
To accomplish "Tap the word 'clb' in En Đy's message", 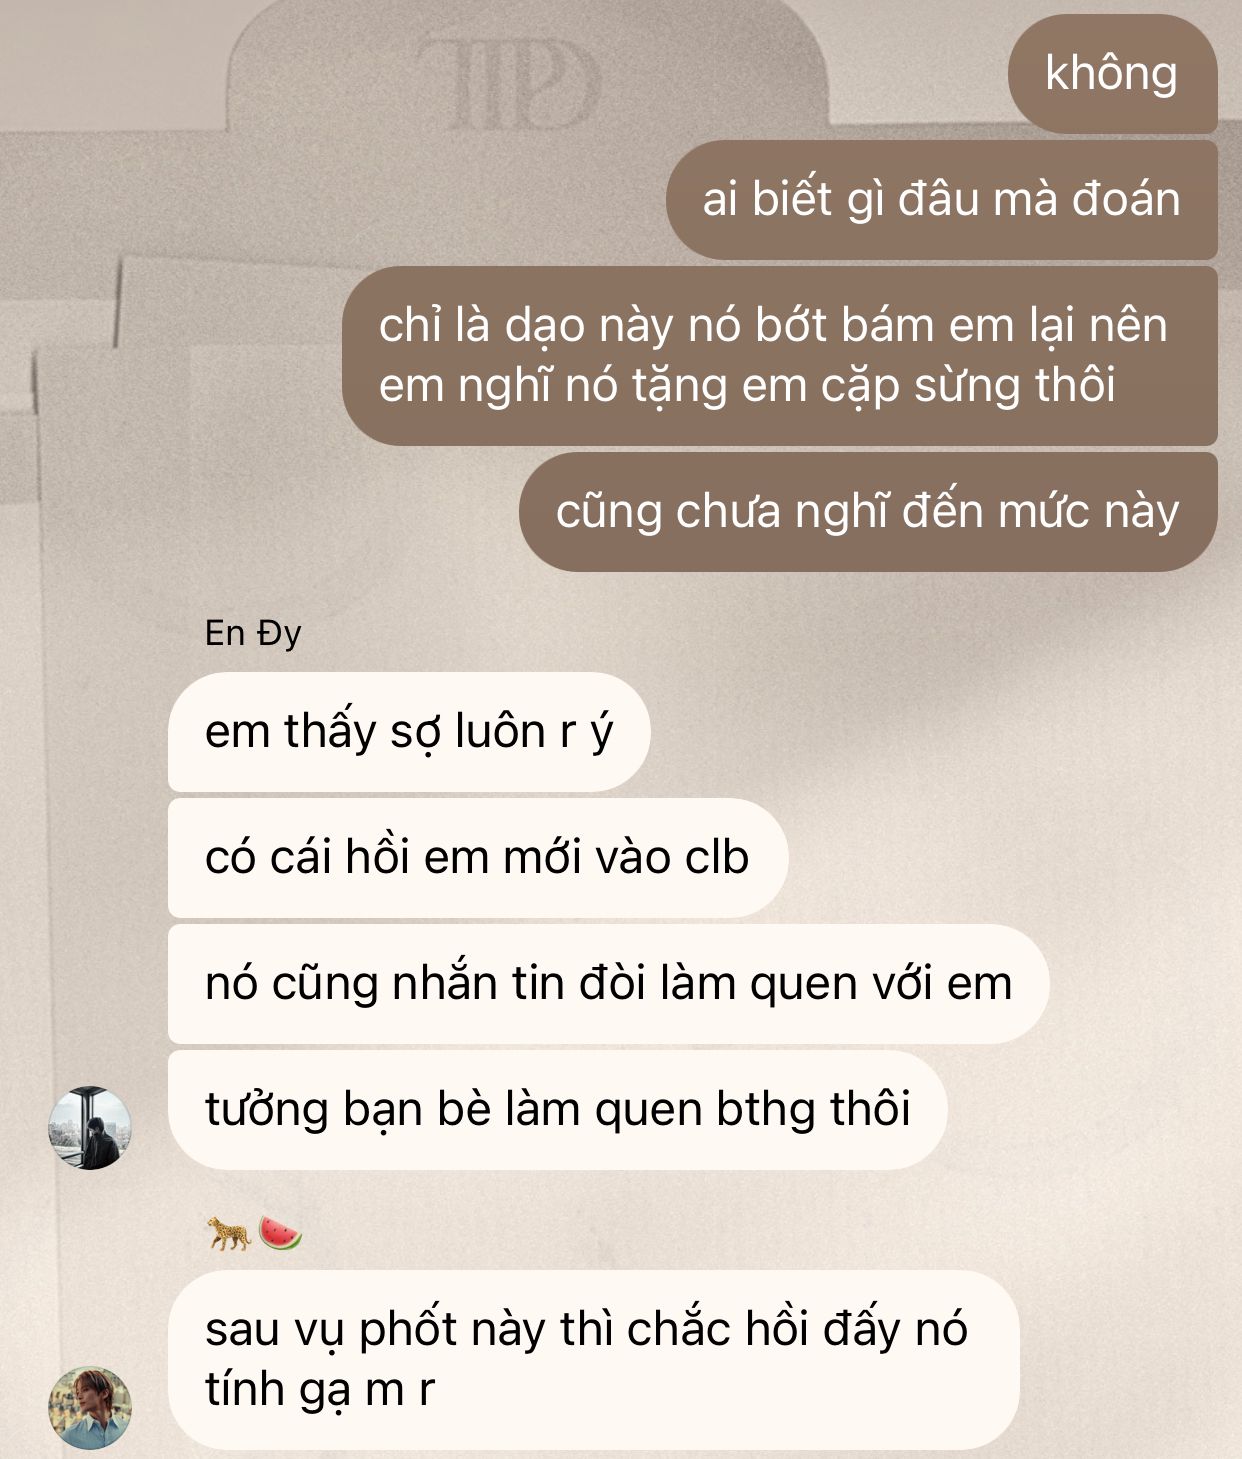I will coord(717,858).
